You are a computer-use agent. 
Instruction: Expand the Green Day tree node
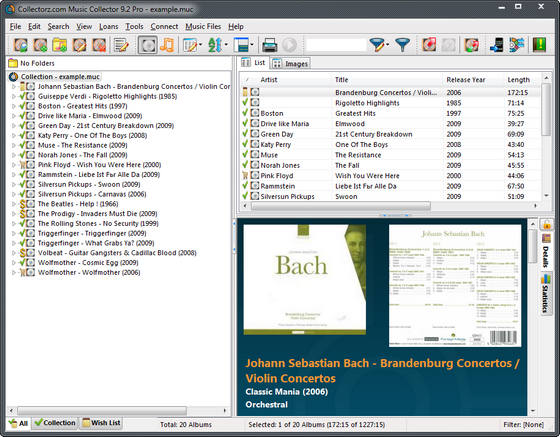(14, 126)
